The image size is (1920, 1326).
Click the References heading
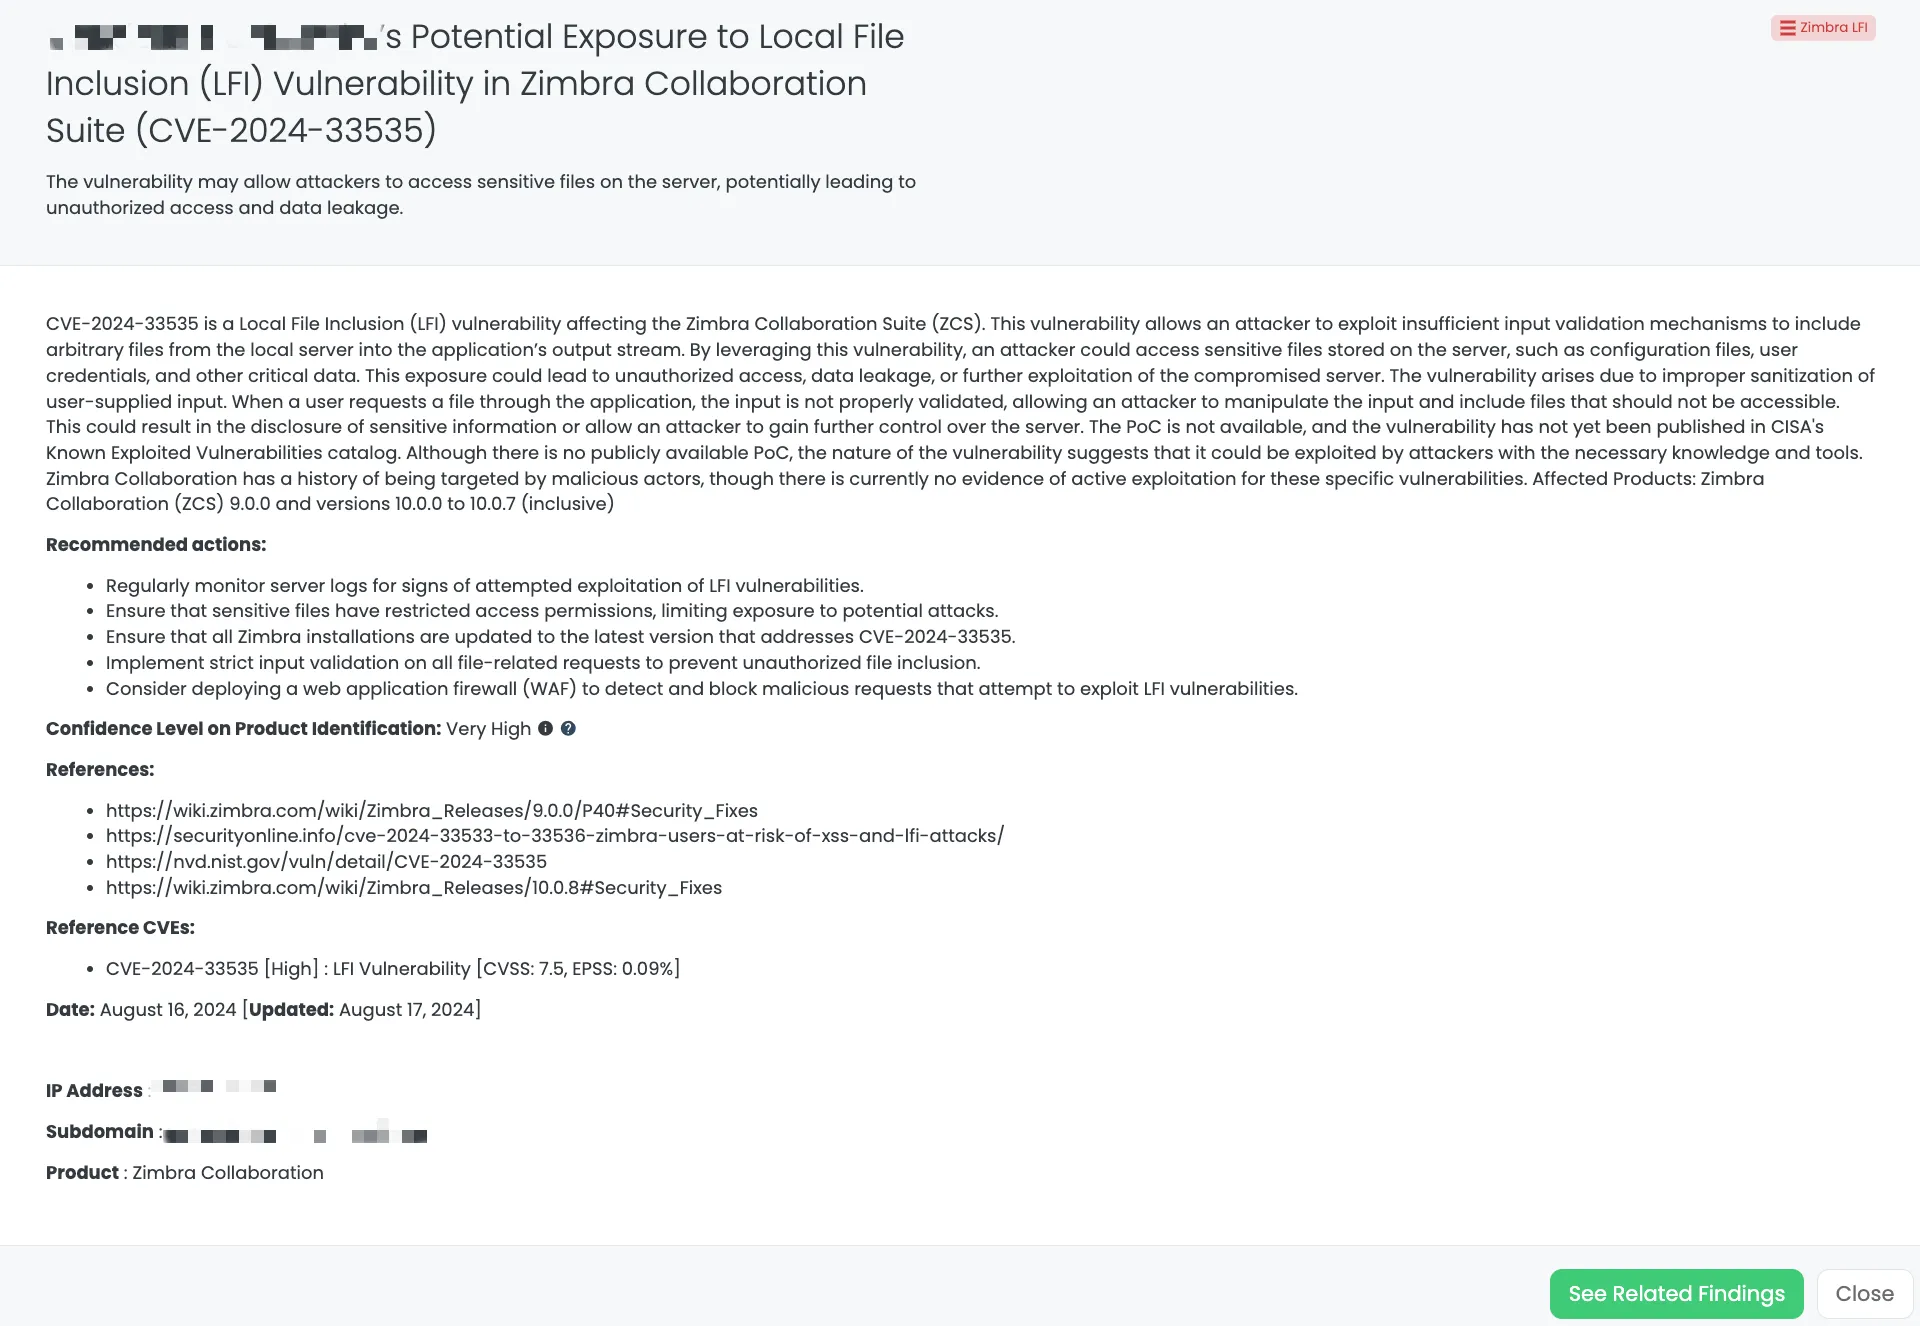tap(100, 770)
